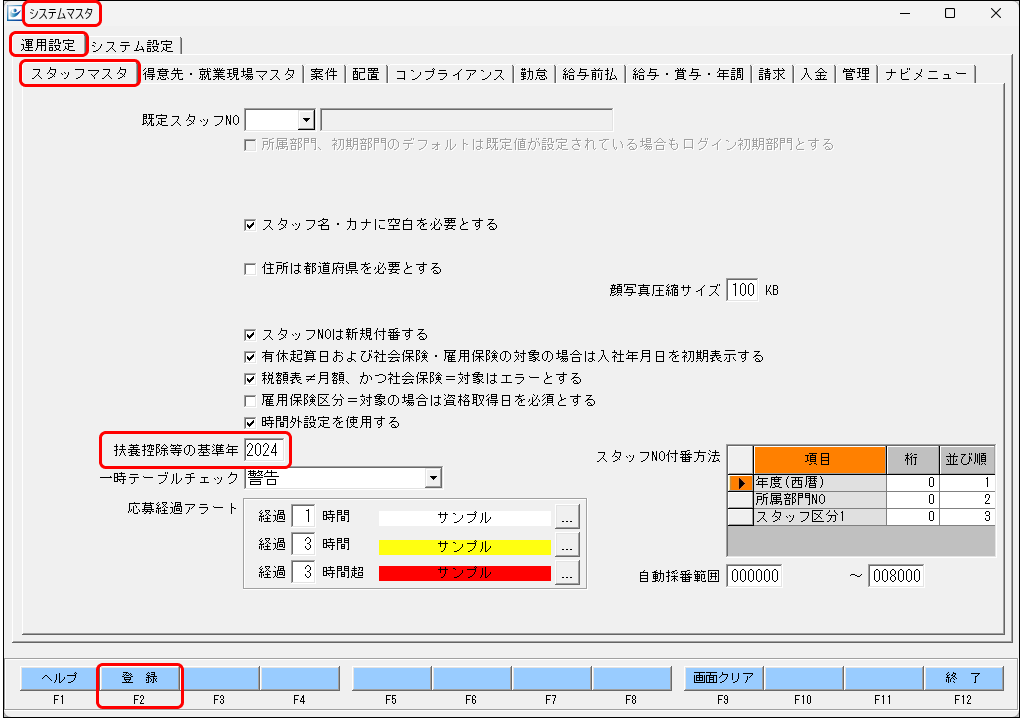Enable 資格取得日を必須とする checkbox
This screenshot has width=1024, height=718.
(249, 401)
